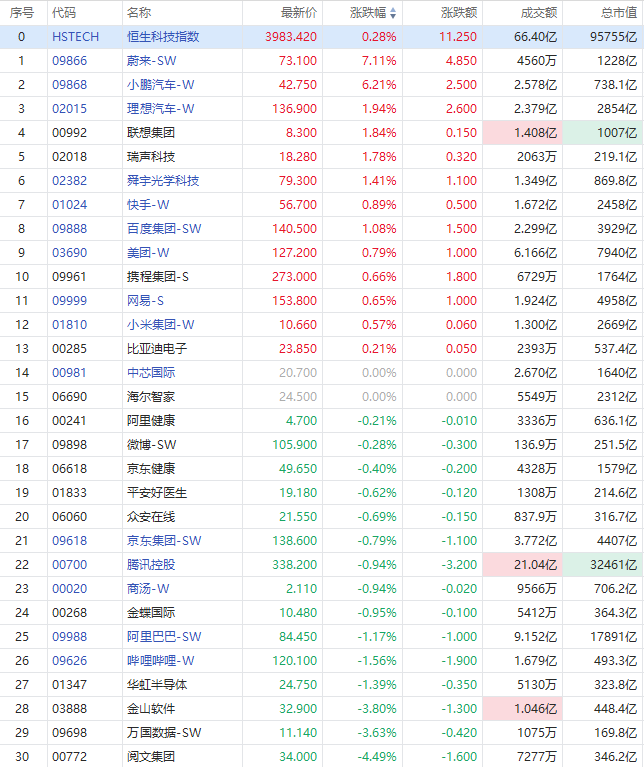Screen dimensions: 644x767
Task: Select 万国数据-SW row name
Action: pyautogui.click(x=164, y=732)
